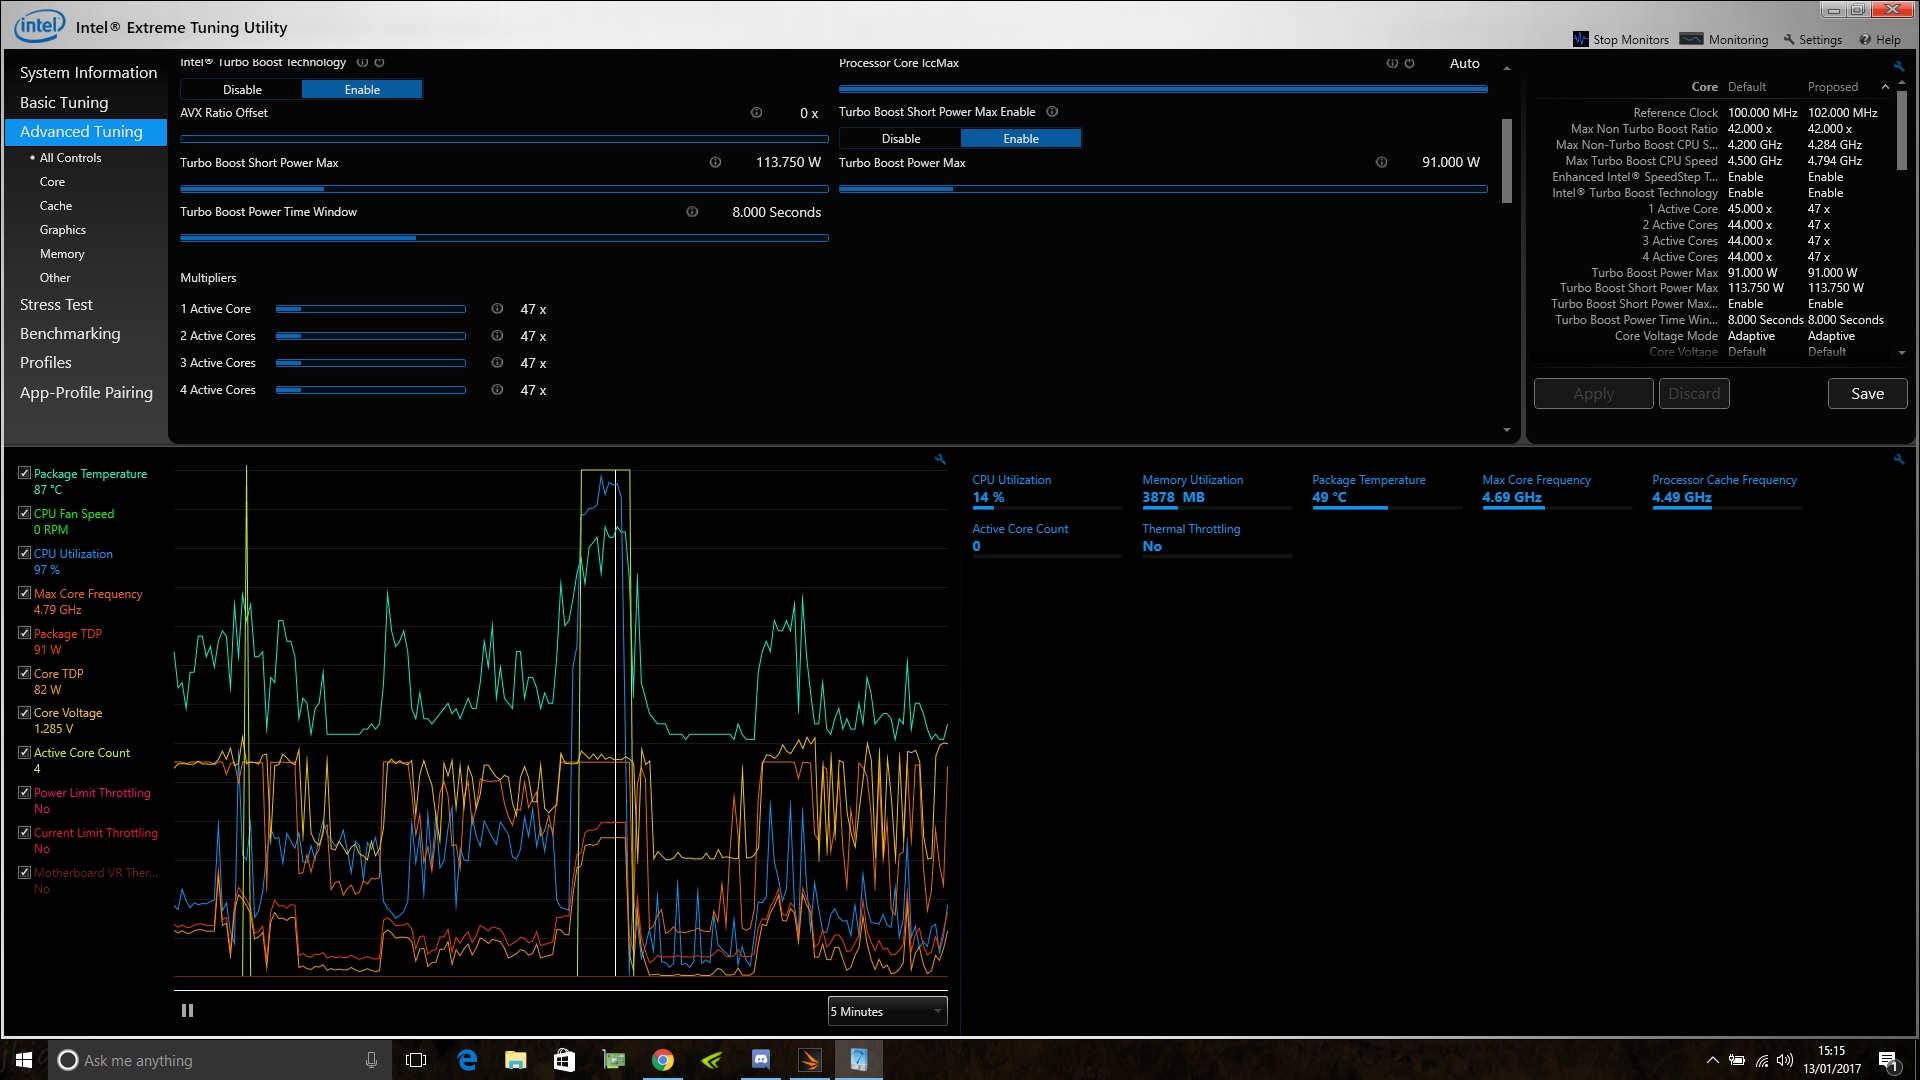Screen dimensions: 1920x1080
Task: Uncheck Active Core Count monitor
Action: [24, 752]
